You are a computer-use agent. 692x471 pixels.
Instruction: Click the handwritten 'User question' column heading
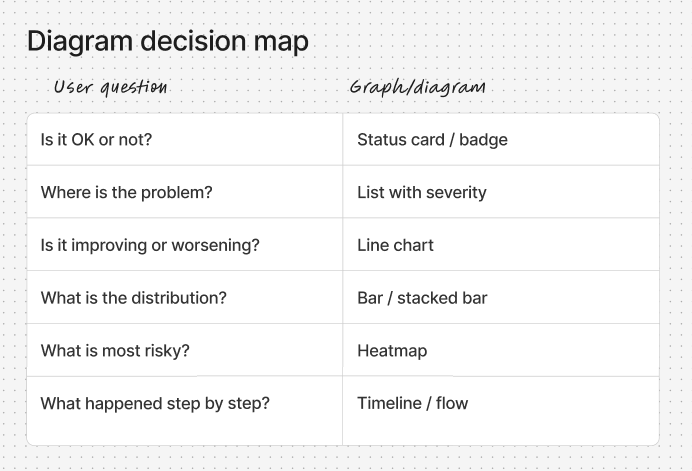[x=110, y=87]
